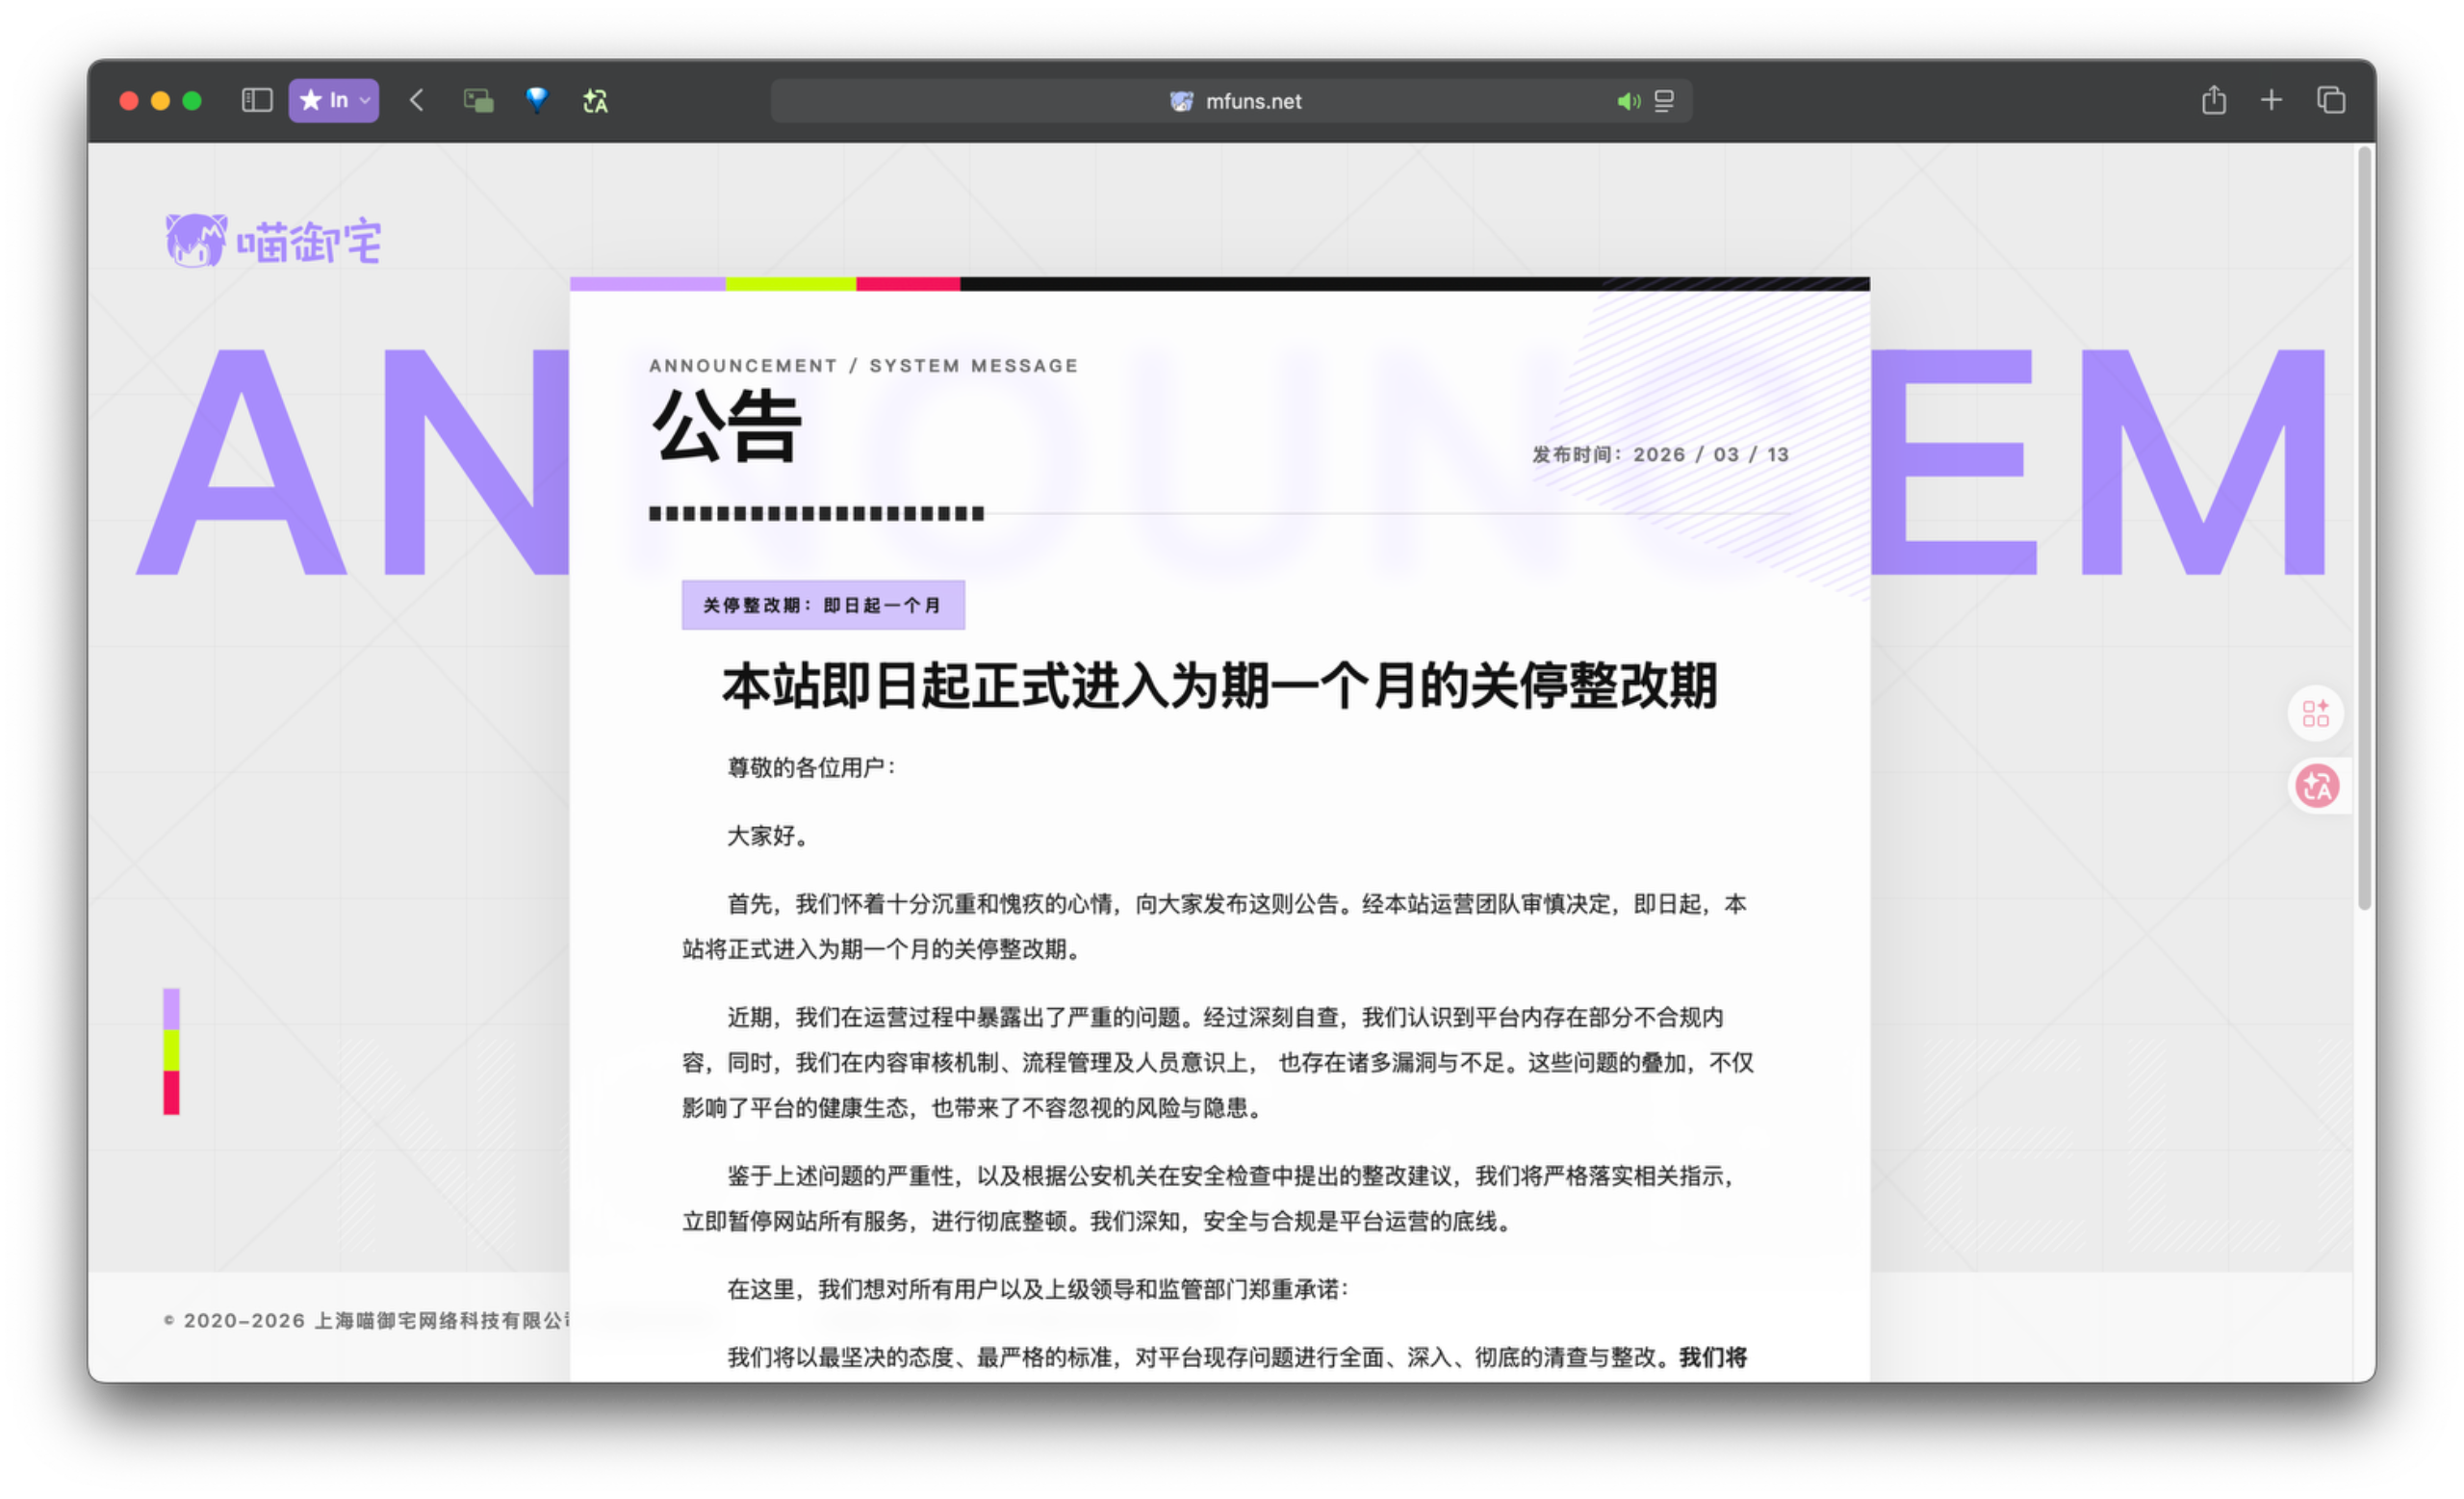
Task: Click the 关停整改期 purple notice tag
Action: coord(823,605)
